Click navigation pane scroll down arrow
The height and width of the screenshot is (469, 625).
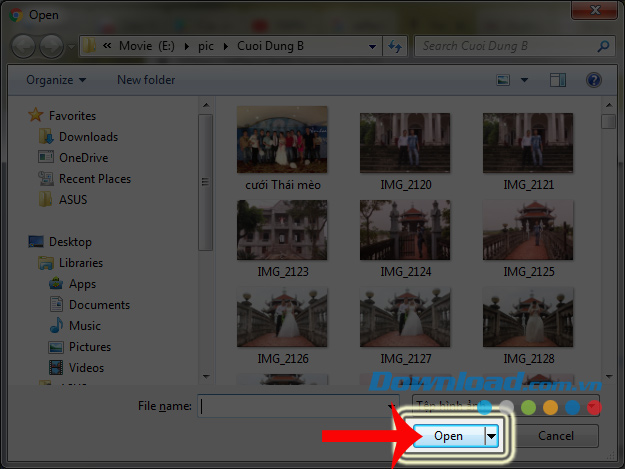(206, 376)
